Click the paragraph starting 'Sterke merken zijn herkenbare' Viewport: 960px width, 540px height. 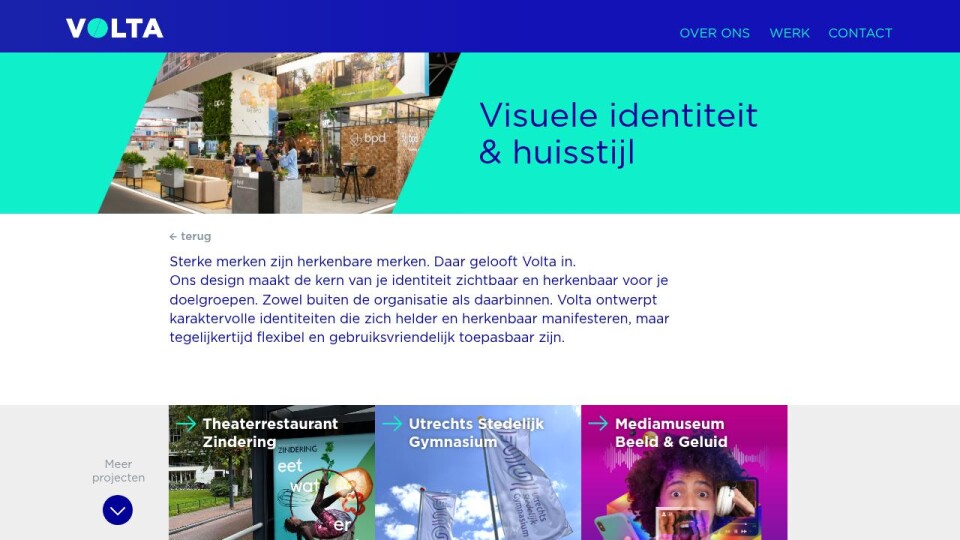click(419, 299)
